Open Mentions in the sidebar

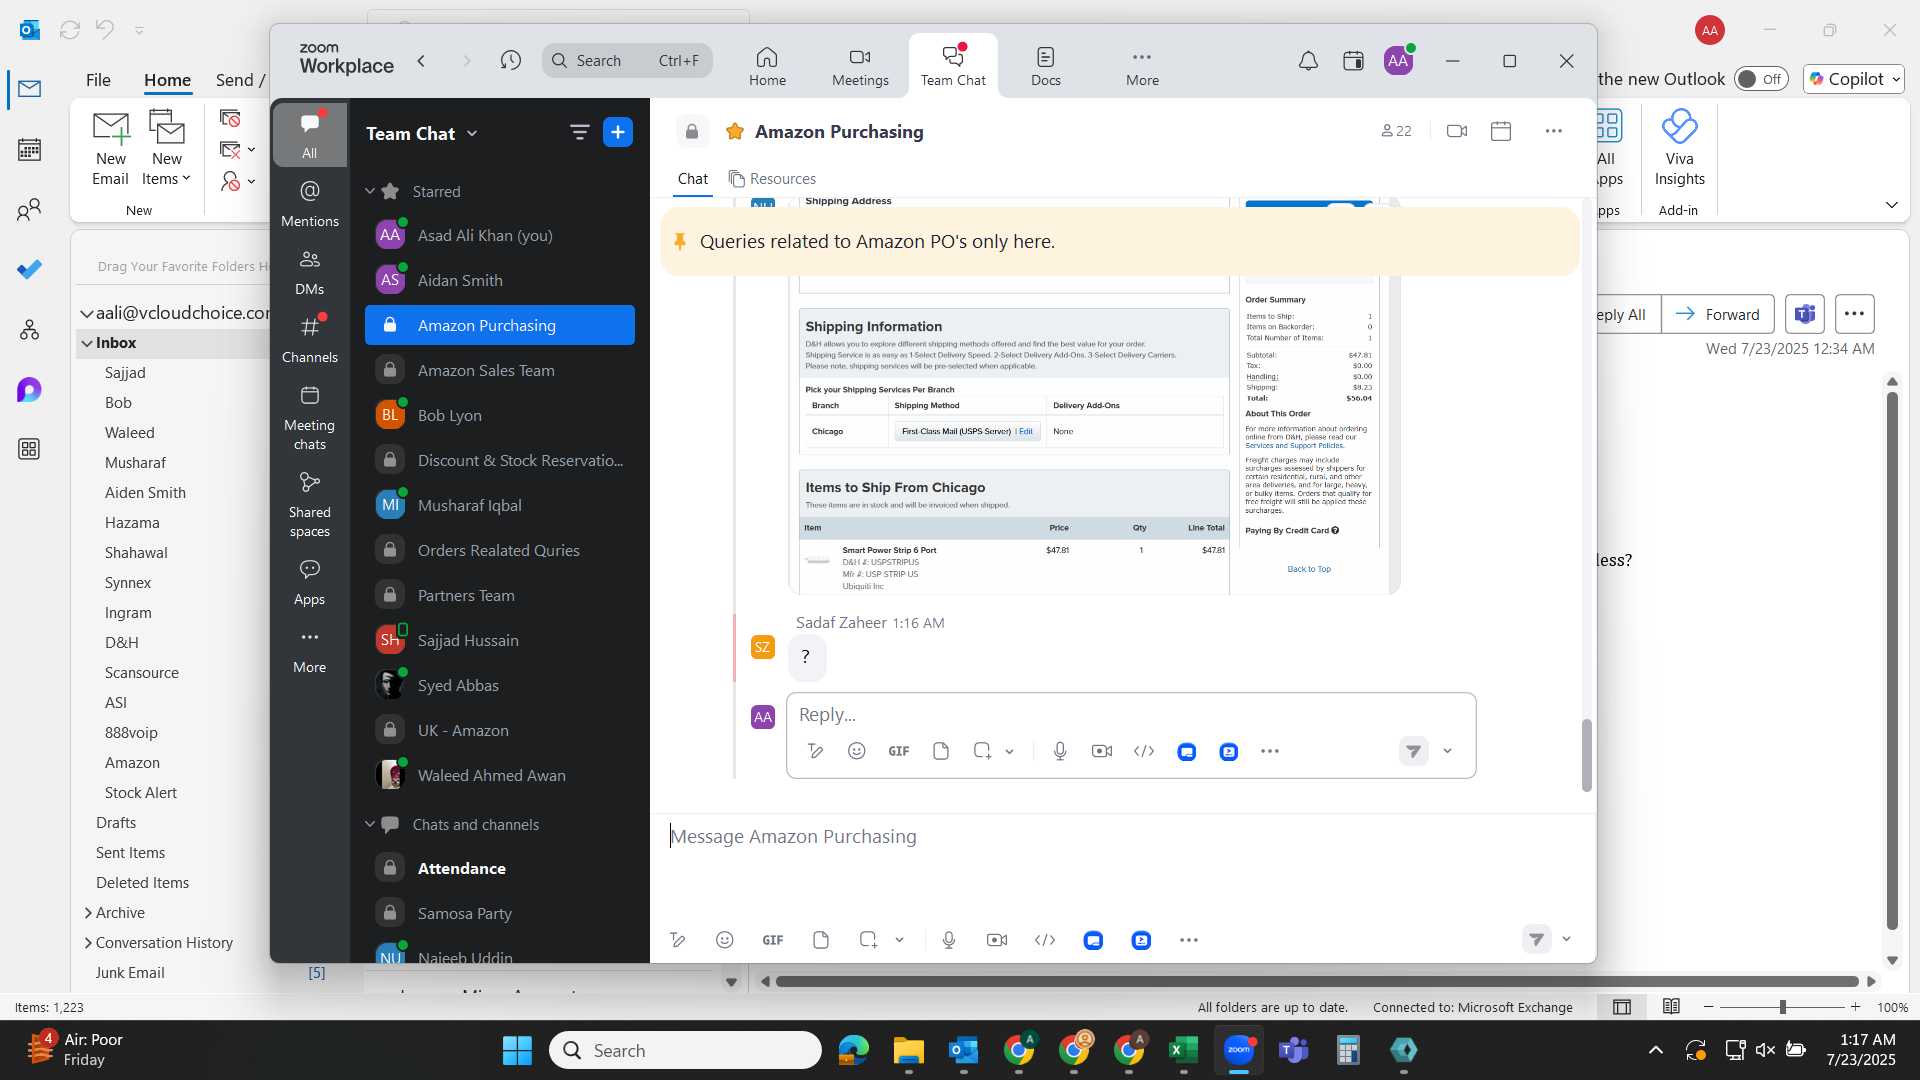pos(310,203)
